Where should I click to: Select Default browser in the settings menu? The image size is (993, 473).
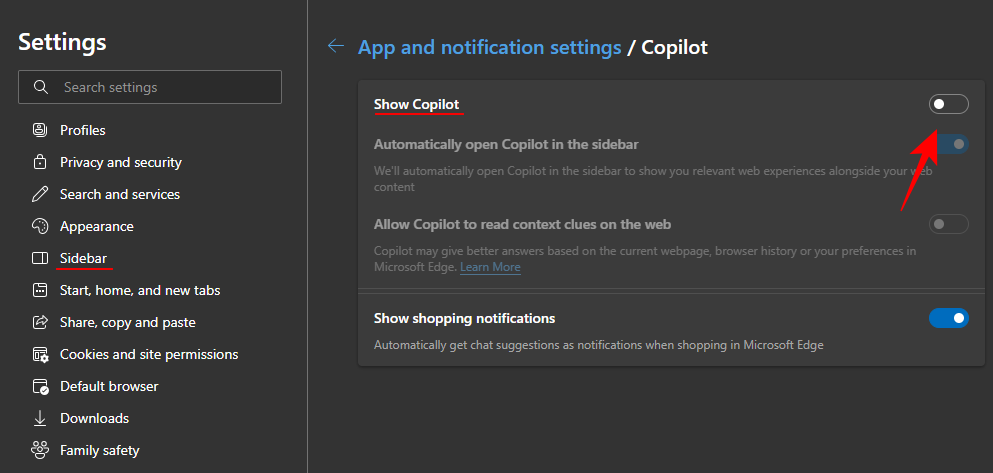(x=109, y=386)
